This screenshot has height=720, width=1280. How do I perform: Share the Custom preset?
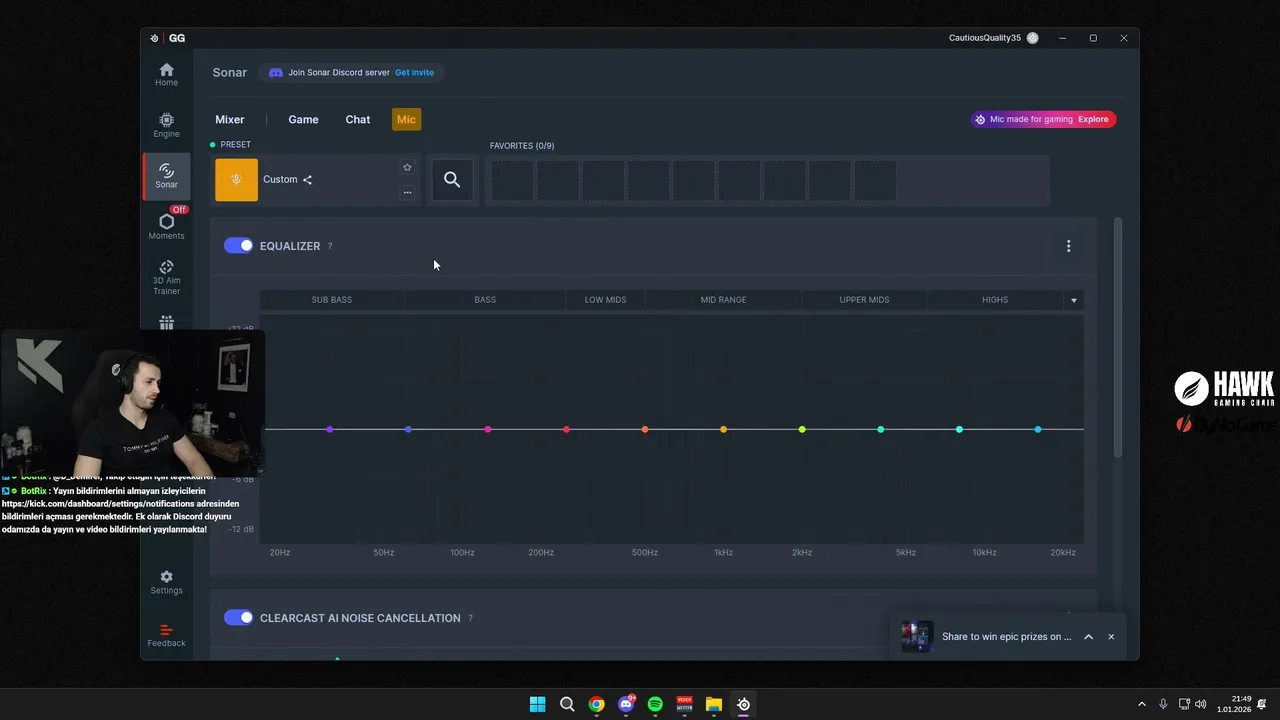pos(307,180)
